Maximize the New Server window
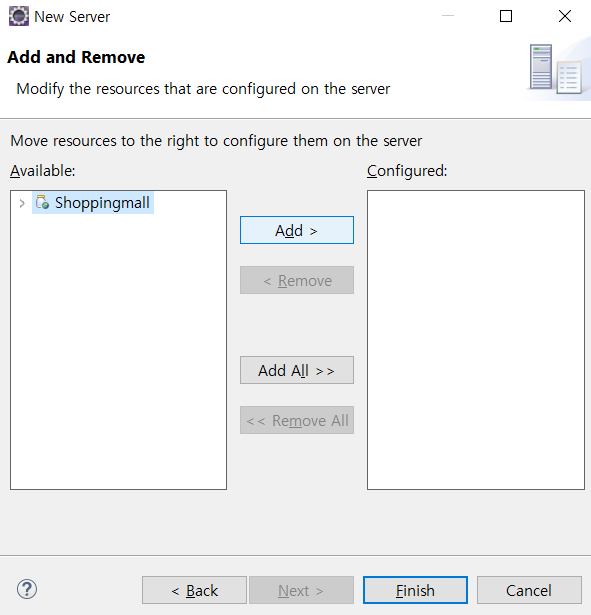 (x=506, y=16)
